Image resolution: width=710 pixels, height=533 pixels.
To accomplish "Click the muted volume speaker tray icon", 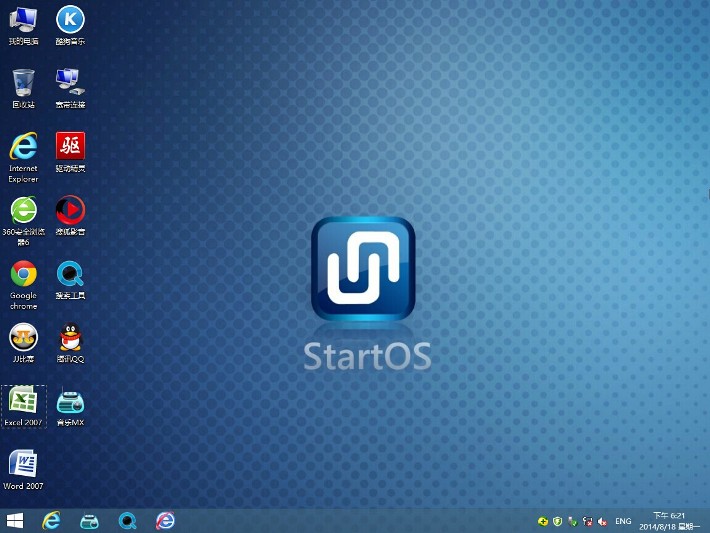I will click(x=602, y=522).
